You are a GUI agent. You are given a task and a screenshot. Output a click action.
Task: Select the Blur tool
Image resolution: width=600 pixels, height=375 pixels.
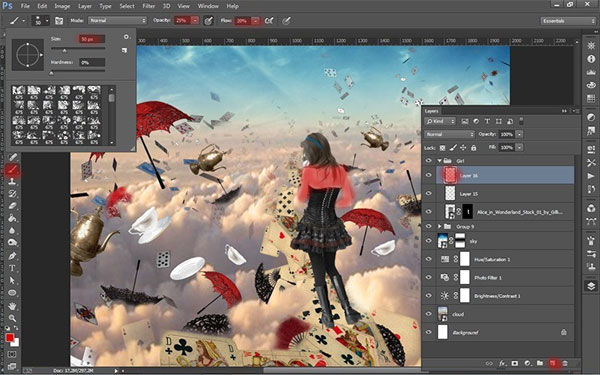[x=12, y=230]
